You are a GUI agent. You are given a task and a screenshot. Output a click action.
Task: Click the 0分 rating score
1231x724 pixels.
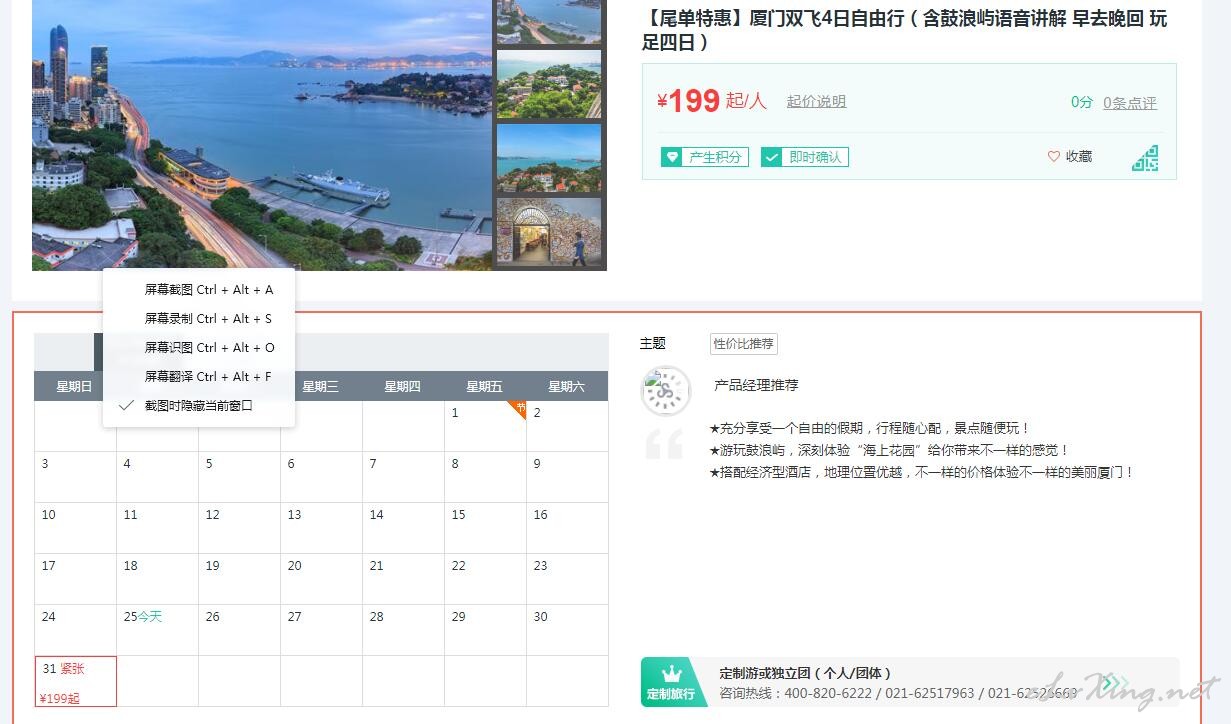pos(1082,102)
